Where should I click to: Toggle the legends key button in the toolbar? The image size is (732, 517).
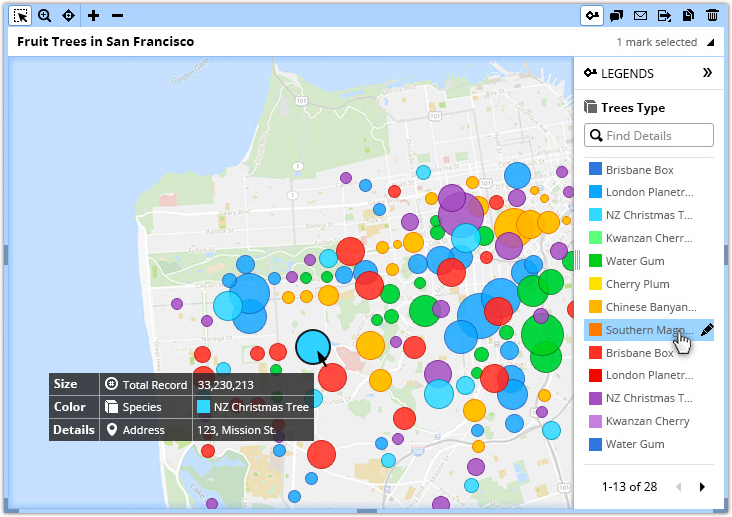tap(593, 15)
